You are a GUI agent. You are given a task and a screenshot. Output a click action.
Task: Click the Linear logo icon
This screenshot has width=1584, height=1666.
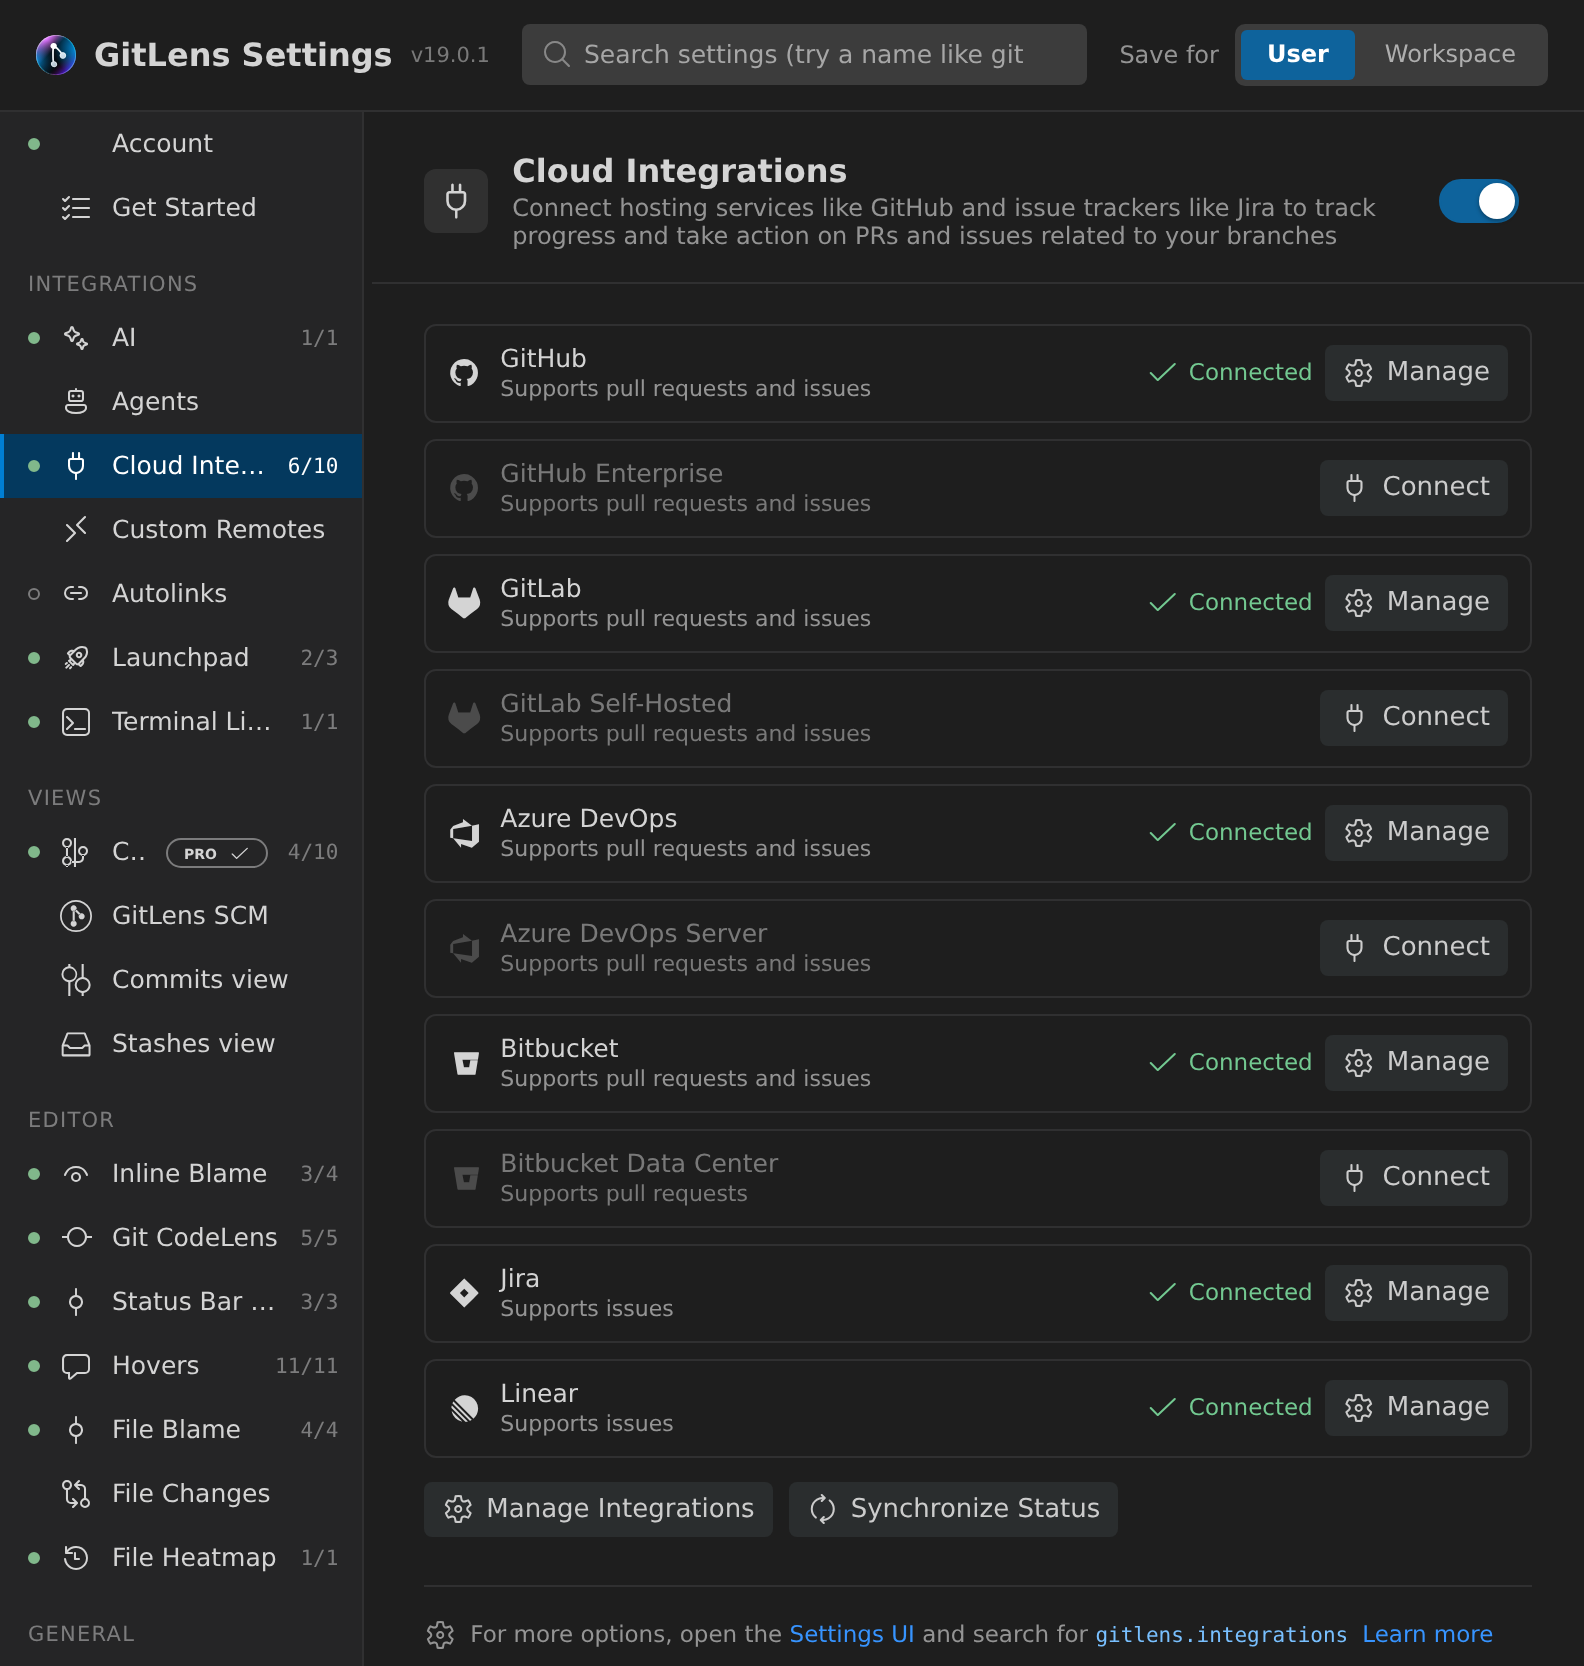[464, 1408]
